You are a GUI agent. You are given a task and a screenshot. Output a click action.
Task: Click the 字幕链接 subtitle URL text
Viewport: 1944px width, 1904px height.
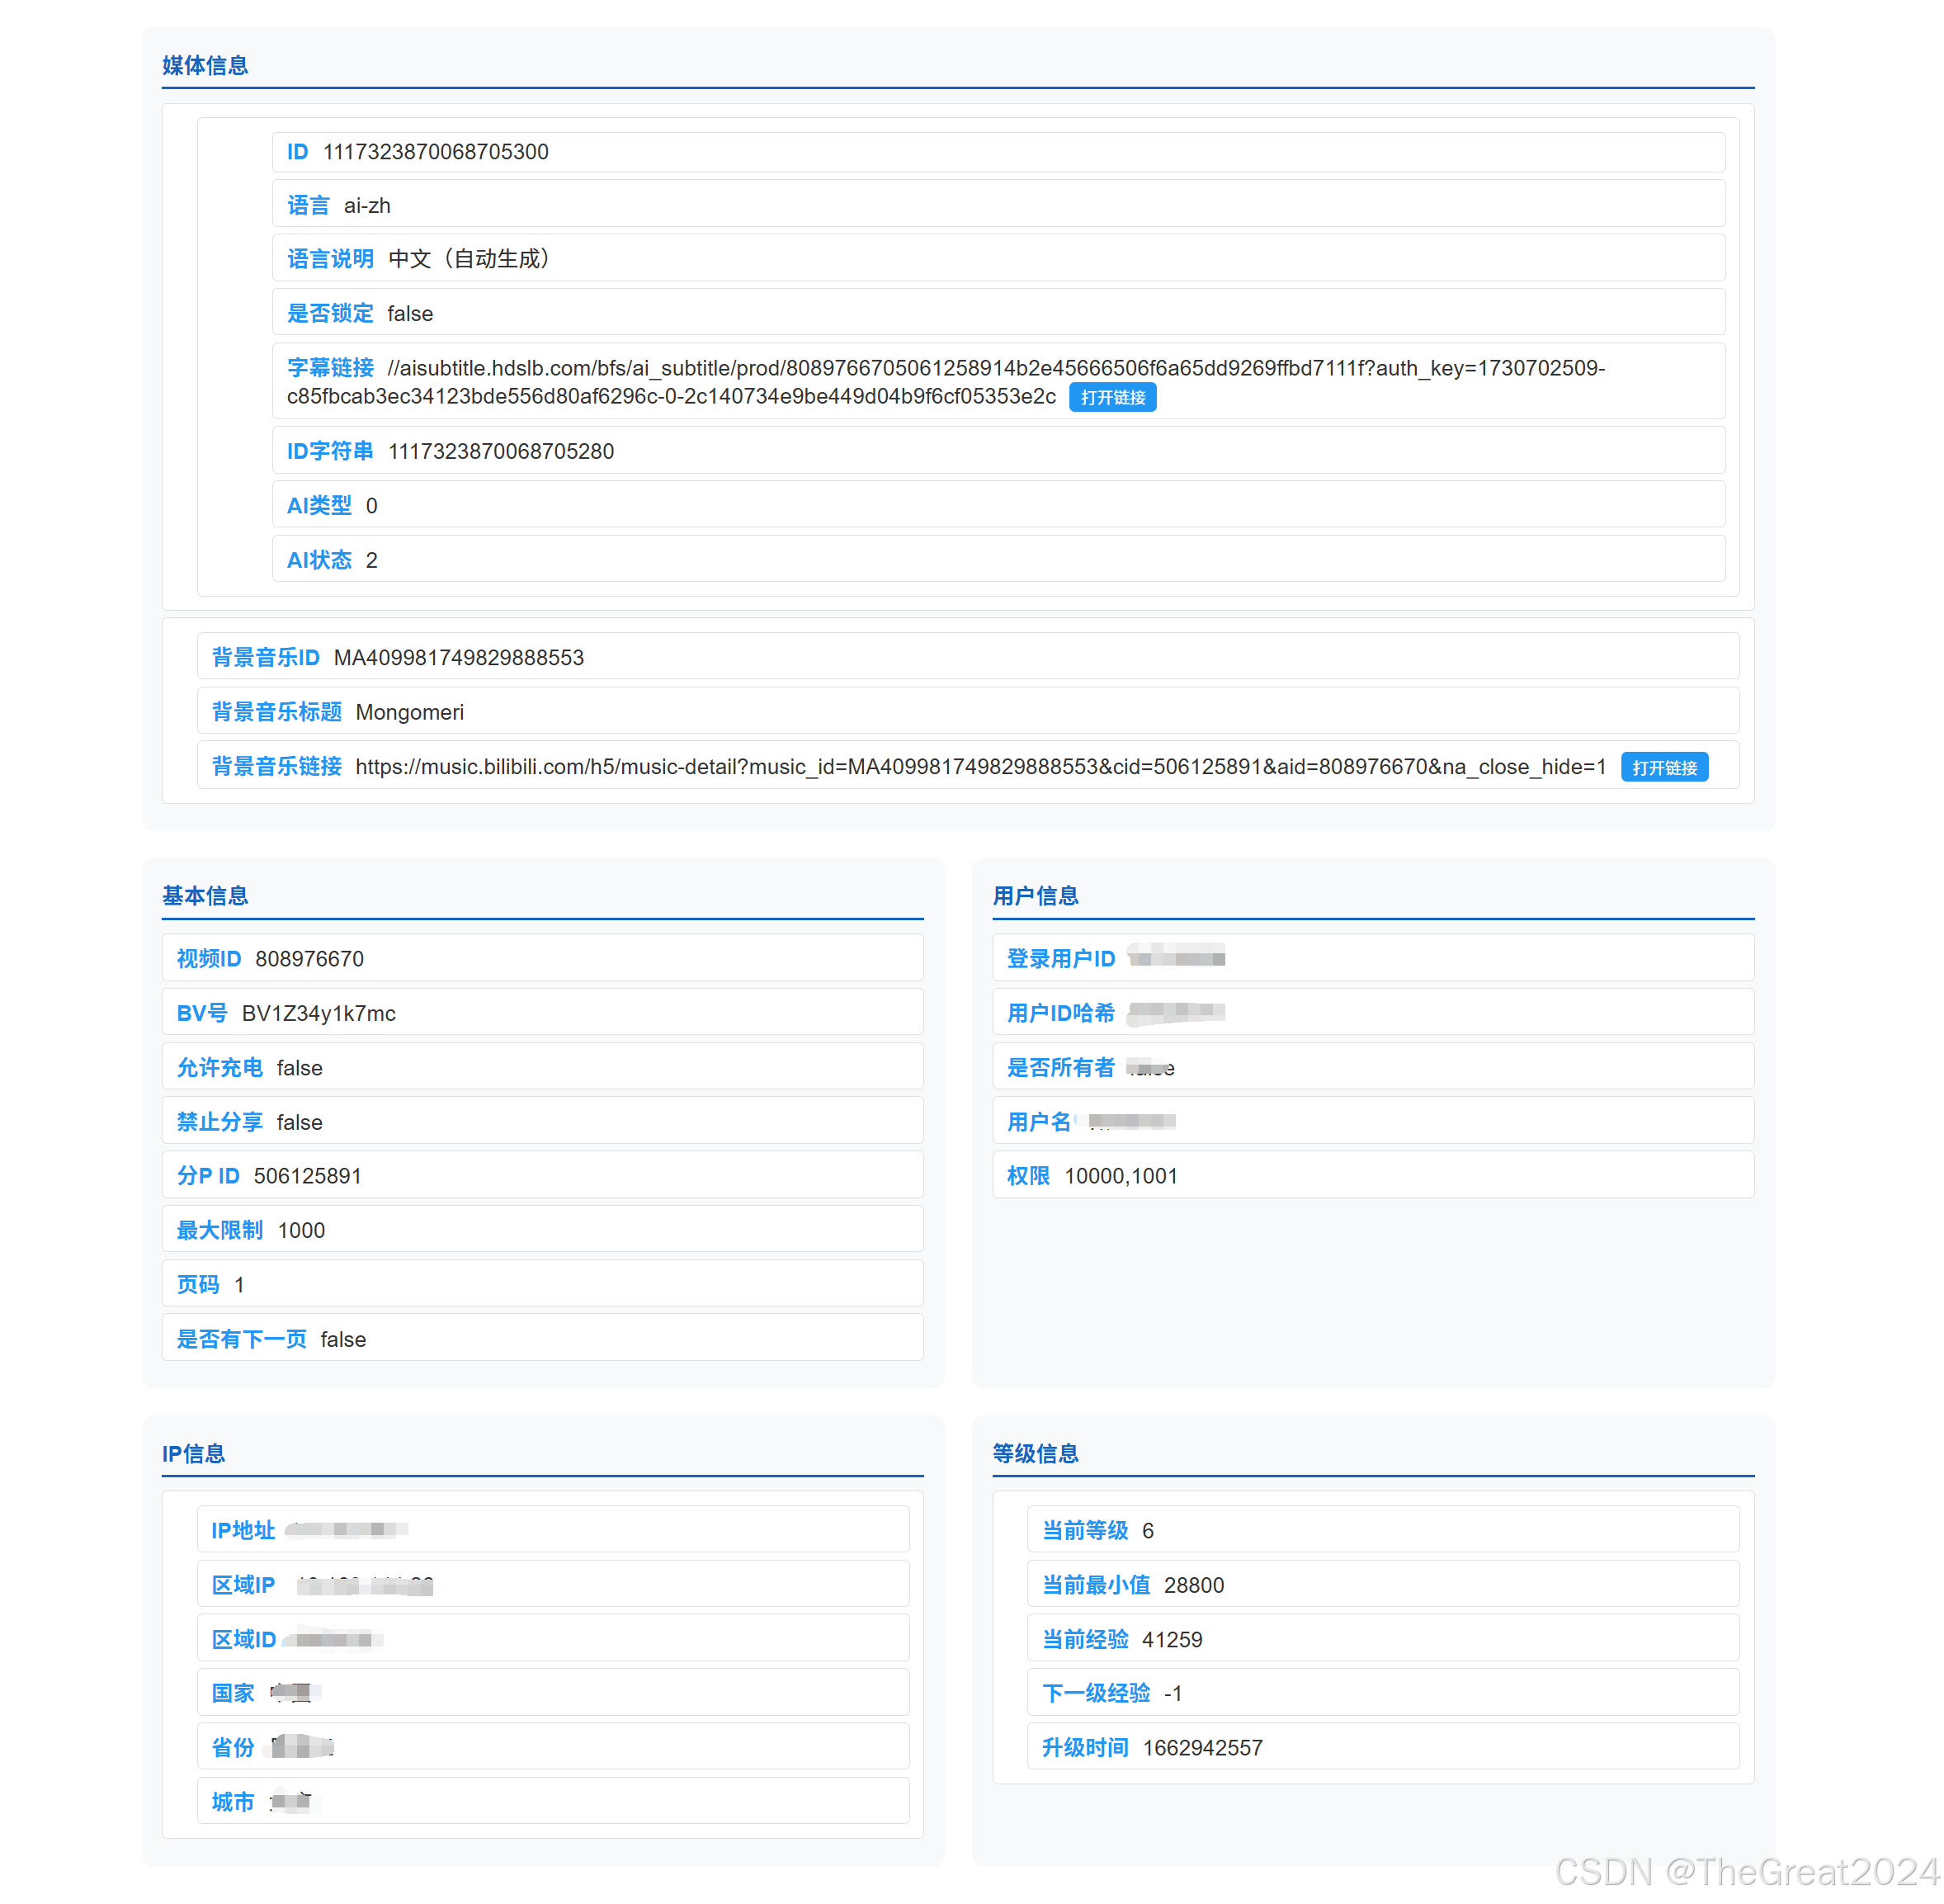pos(995,368)
